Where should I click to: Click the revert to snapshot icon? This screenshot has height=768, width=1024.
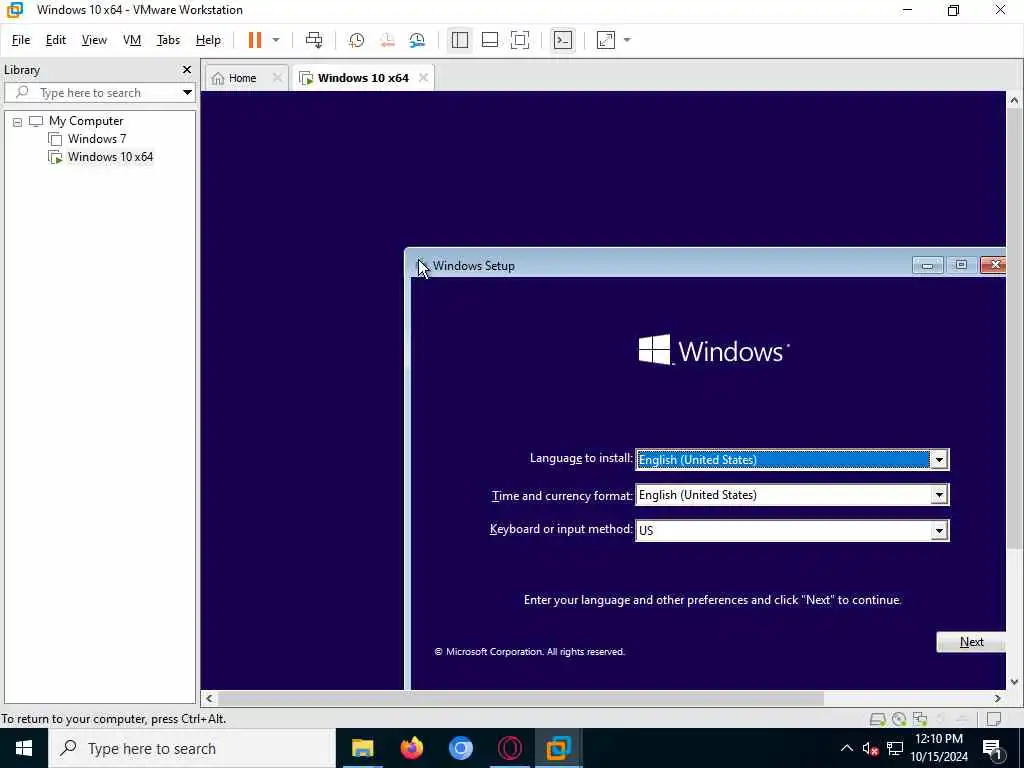(387, 40)
